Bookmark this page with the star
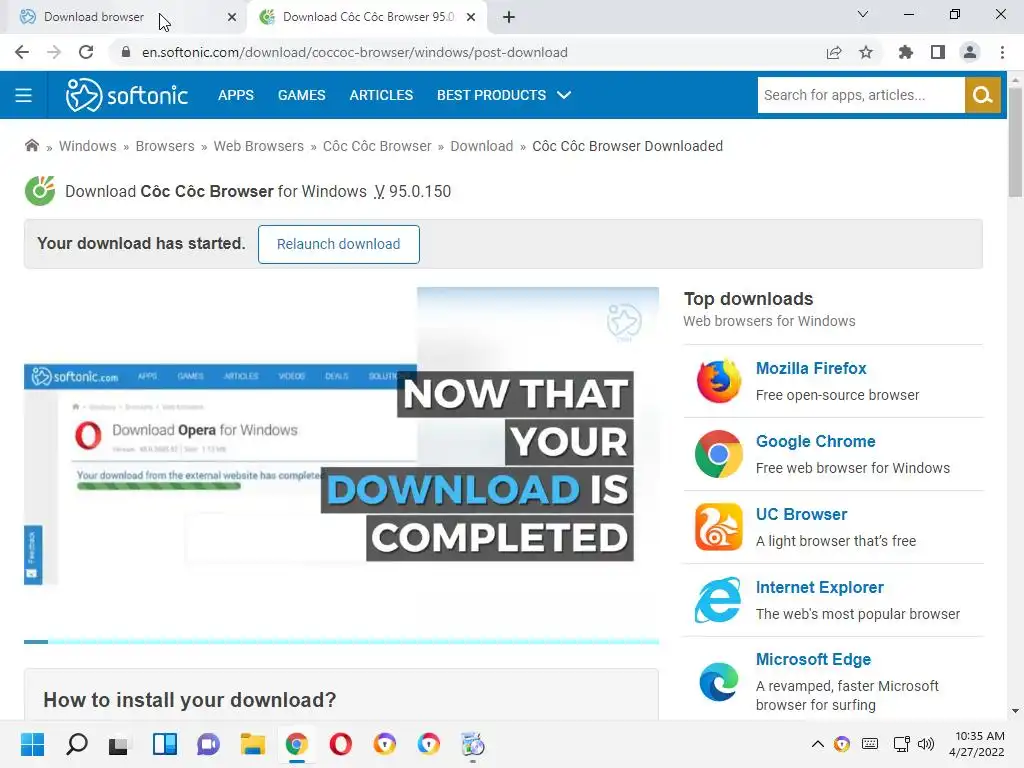1024x768 pixels. click(x=866, y=52)
